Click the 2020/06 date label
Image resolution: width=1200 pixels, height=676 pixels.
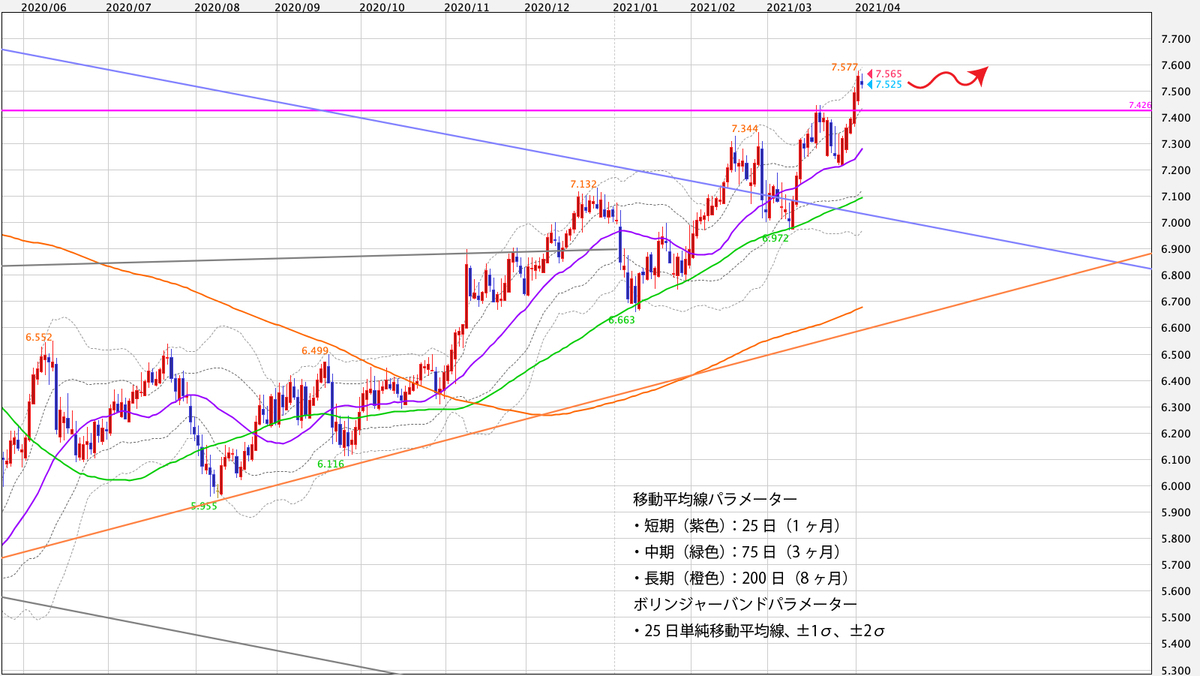[x=44, y=6]
